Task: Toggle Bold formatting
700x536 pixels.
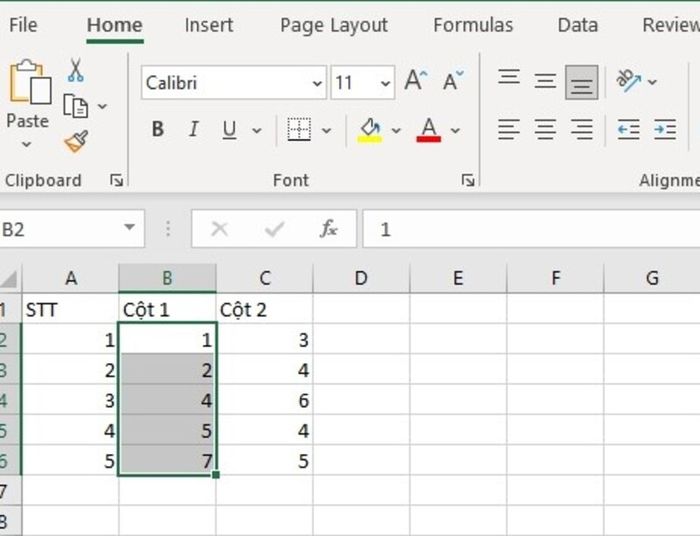Action: click(158, 130)
